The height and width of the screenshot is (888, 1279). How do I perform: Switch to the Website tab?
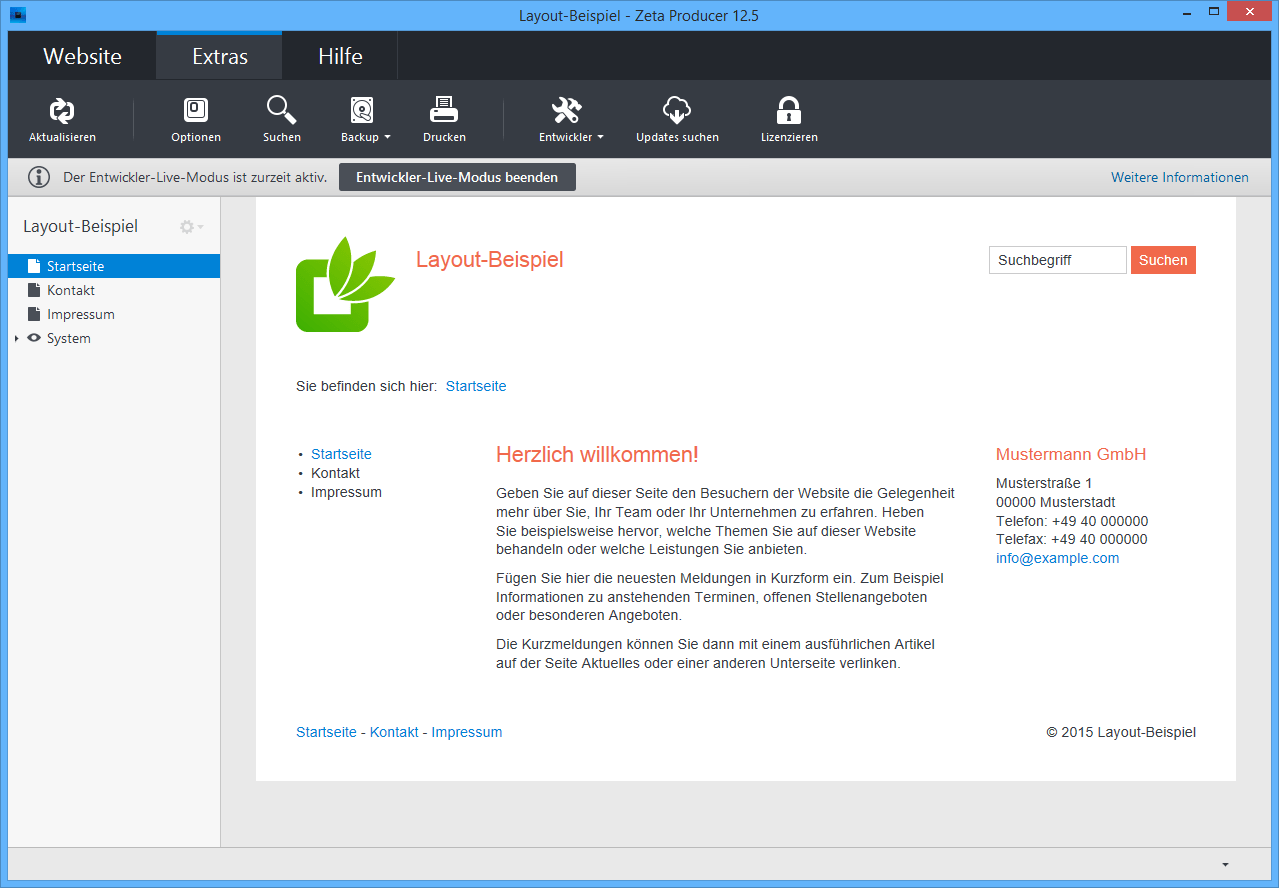(82, 56)
